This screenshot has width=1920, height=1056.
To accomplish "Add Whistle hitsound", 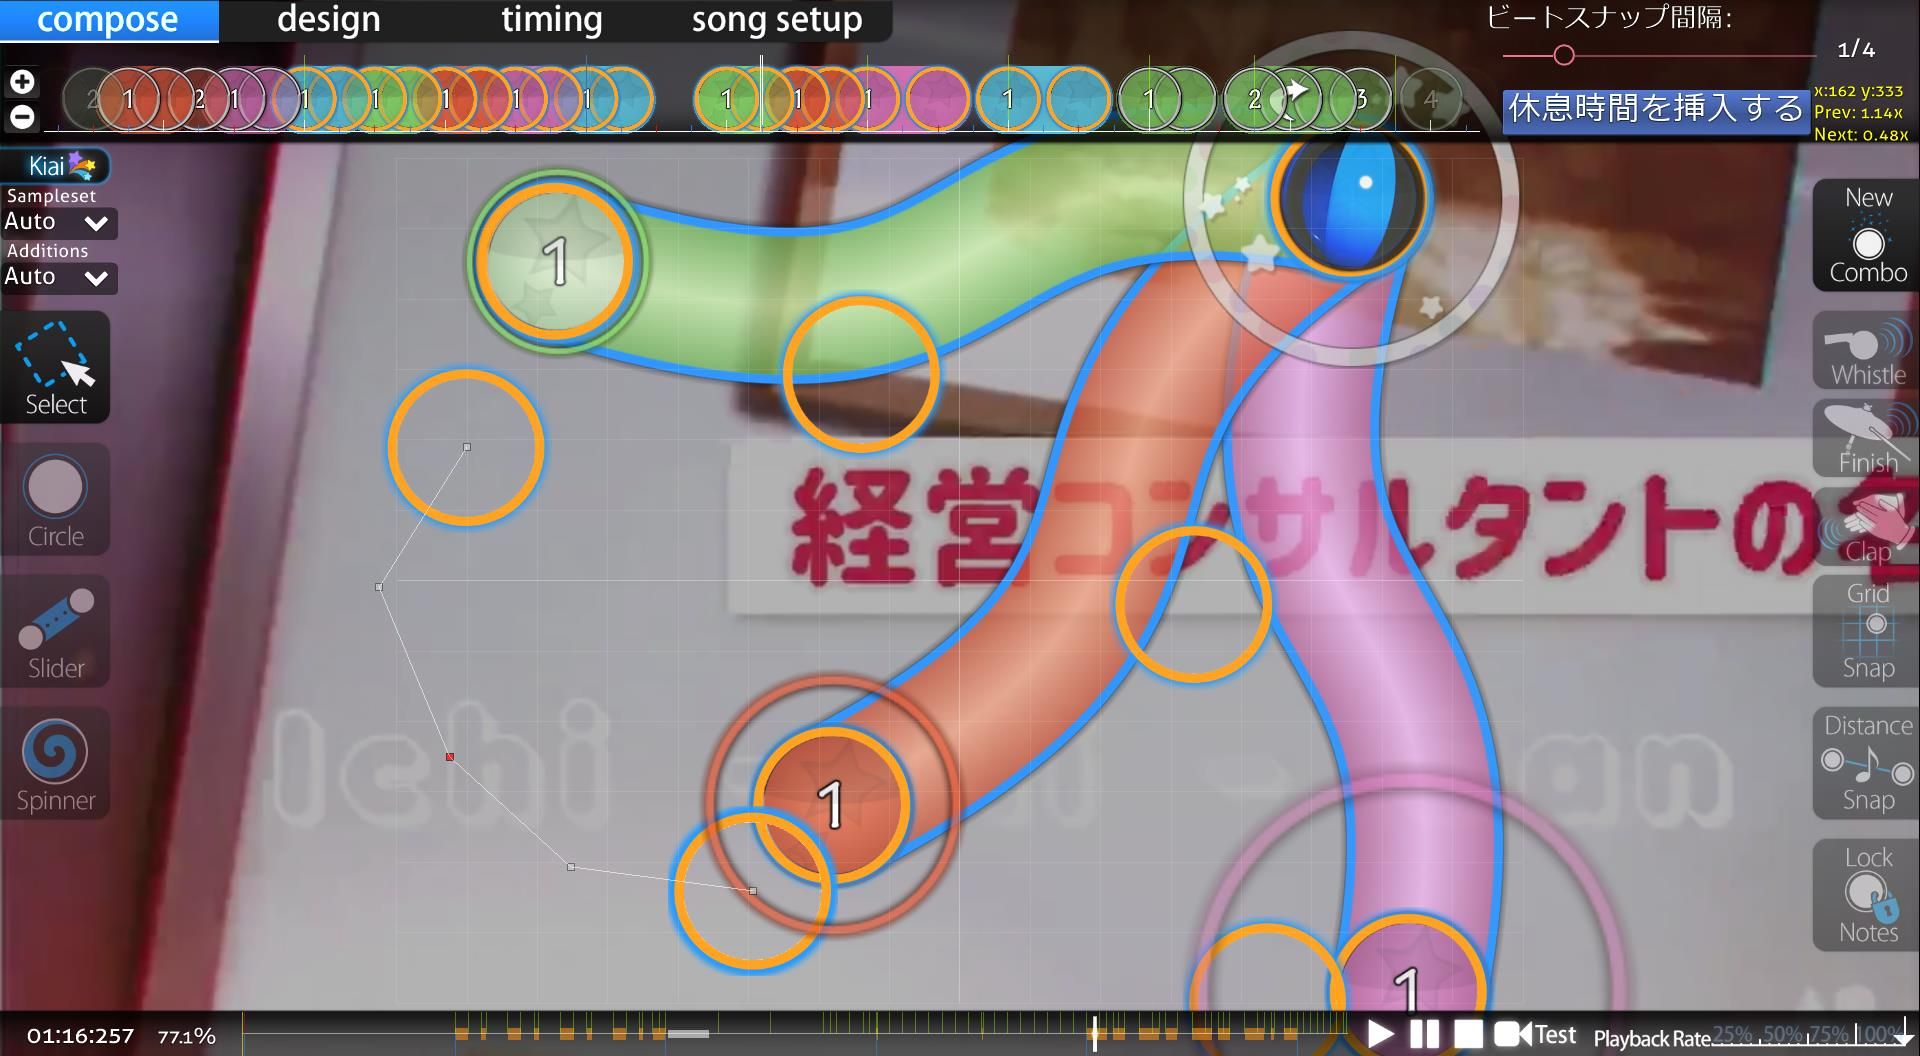I will (1866, 351).
